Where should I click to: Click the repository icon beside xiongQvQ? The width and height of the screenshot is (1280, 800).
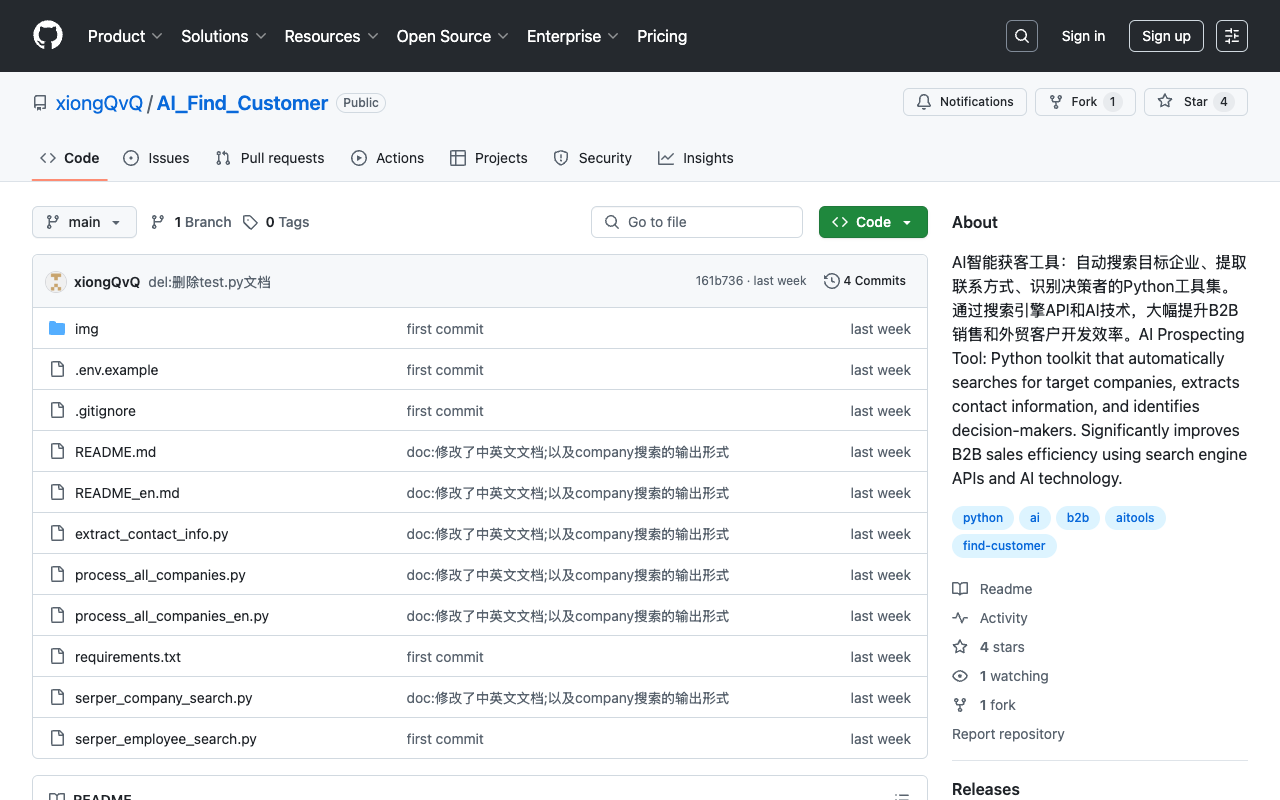pyautogui.click(x=40, y=103)
